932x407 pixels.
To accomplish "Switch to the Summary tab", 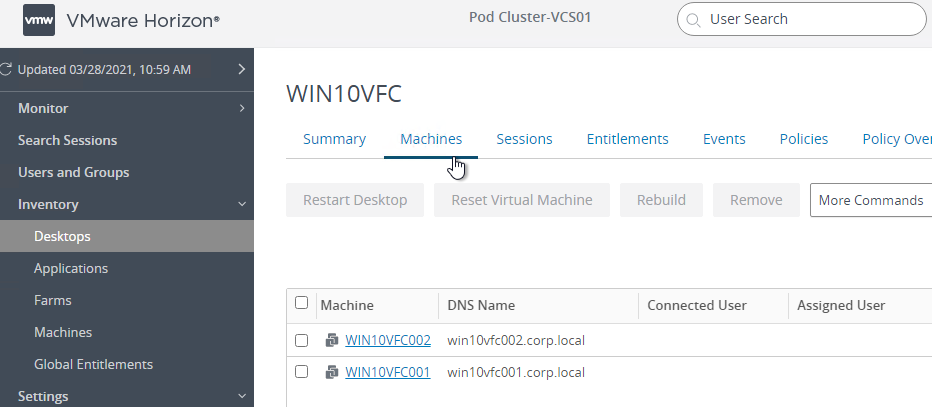I will click(335, 139).
